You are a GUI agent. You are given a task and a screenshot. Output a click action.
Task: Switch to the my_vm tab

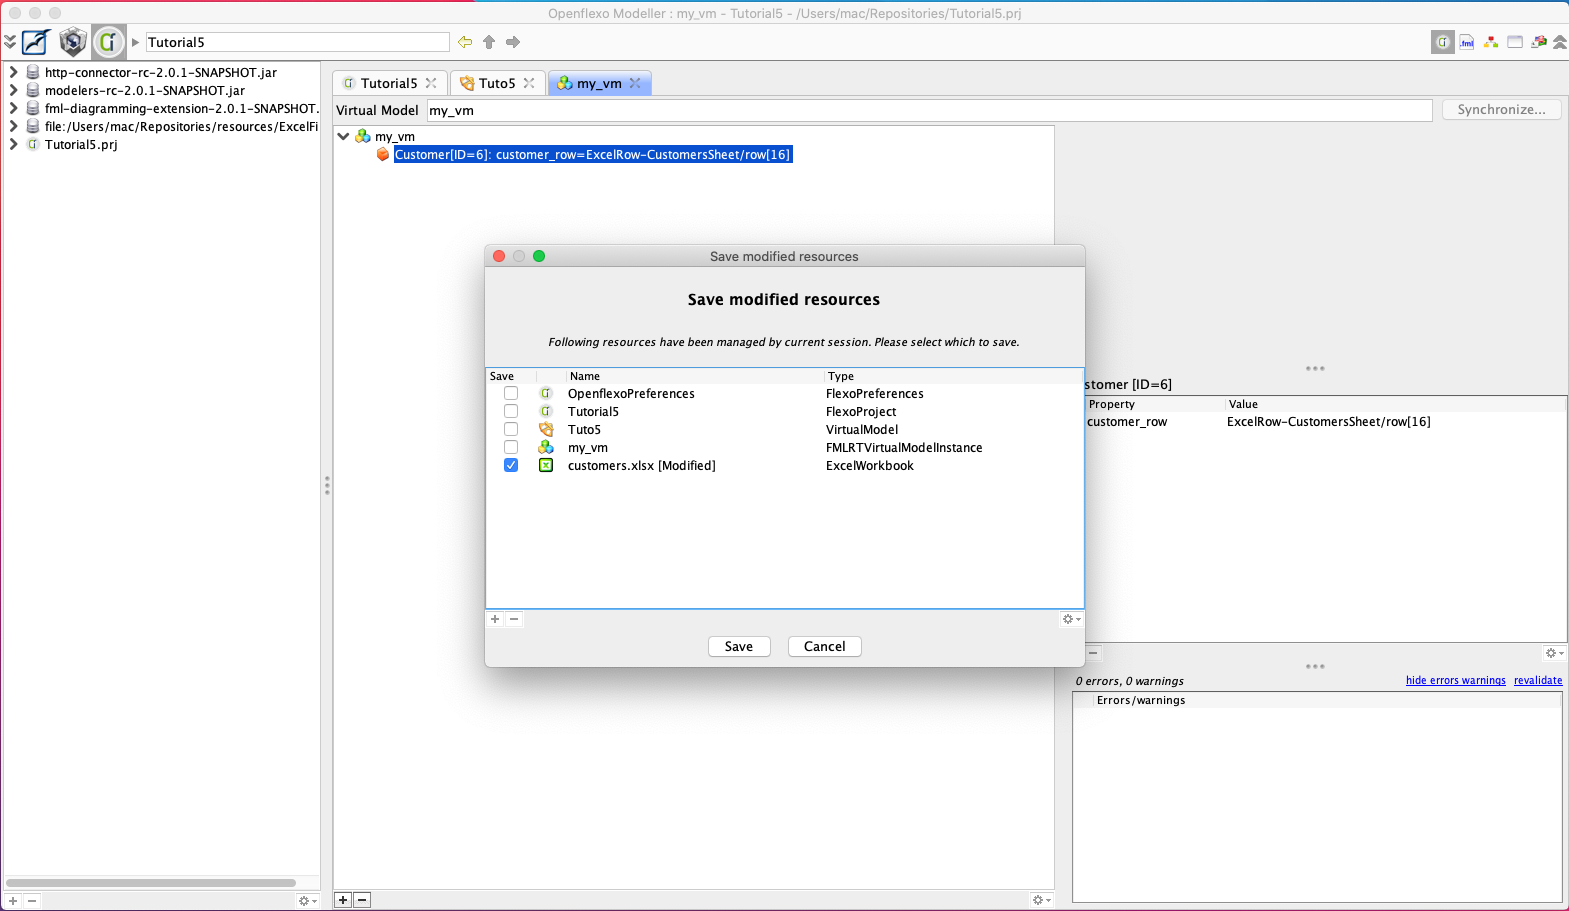pos(599,83)
